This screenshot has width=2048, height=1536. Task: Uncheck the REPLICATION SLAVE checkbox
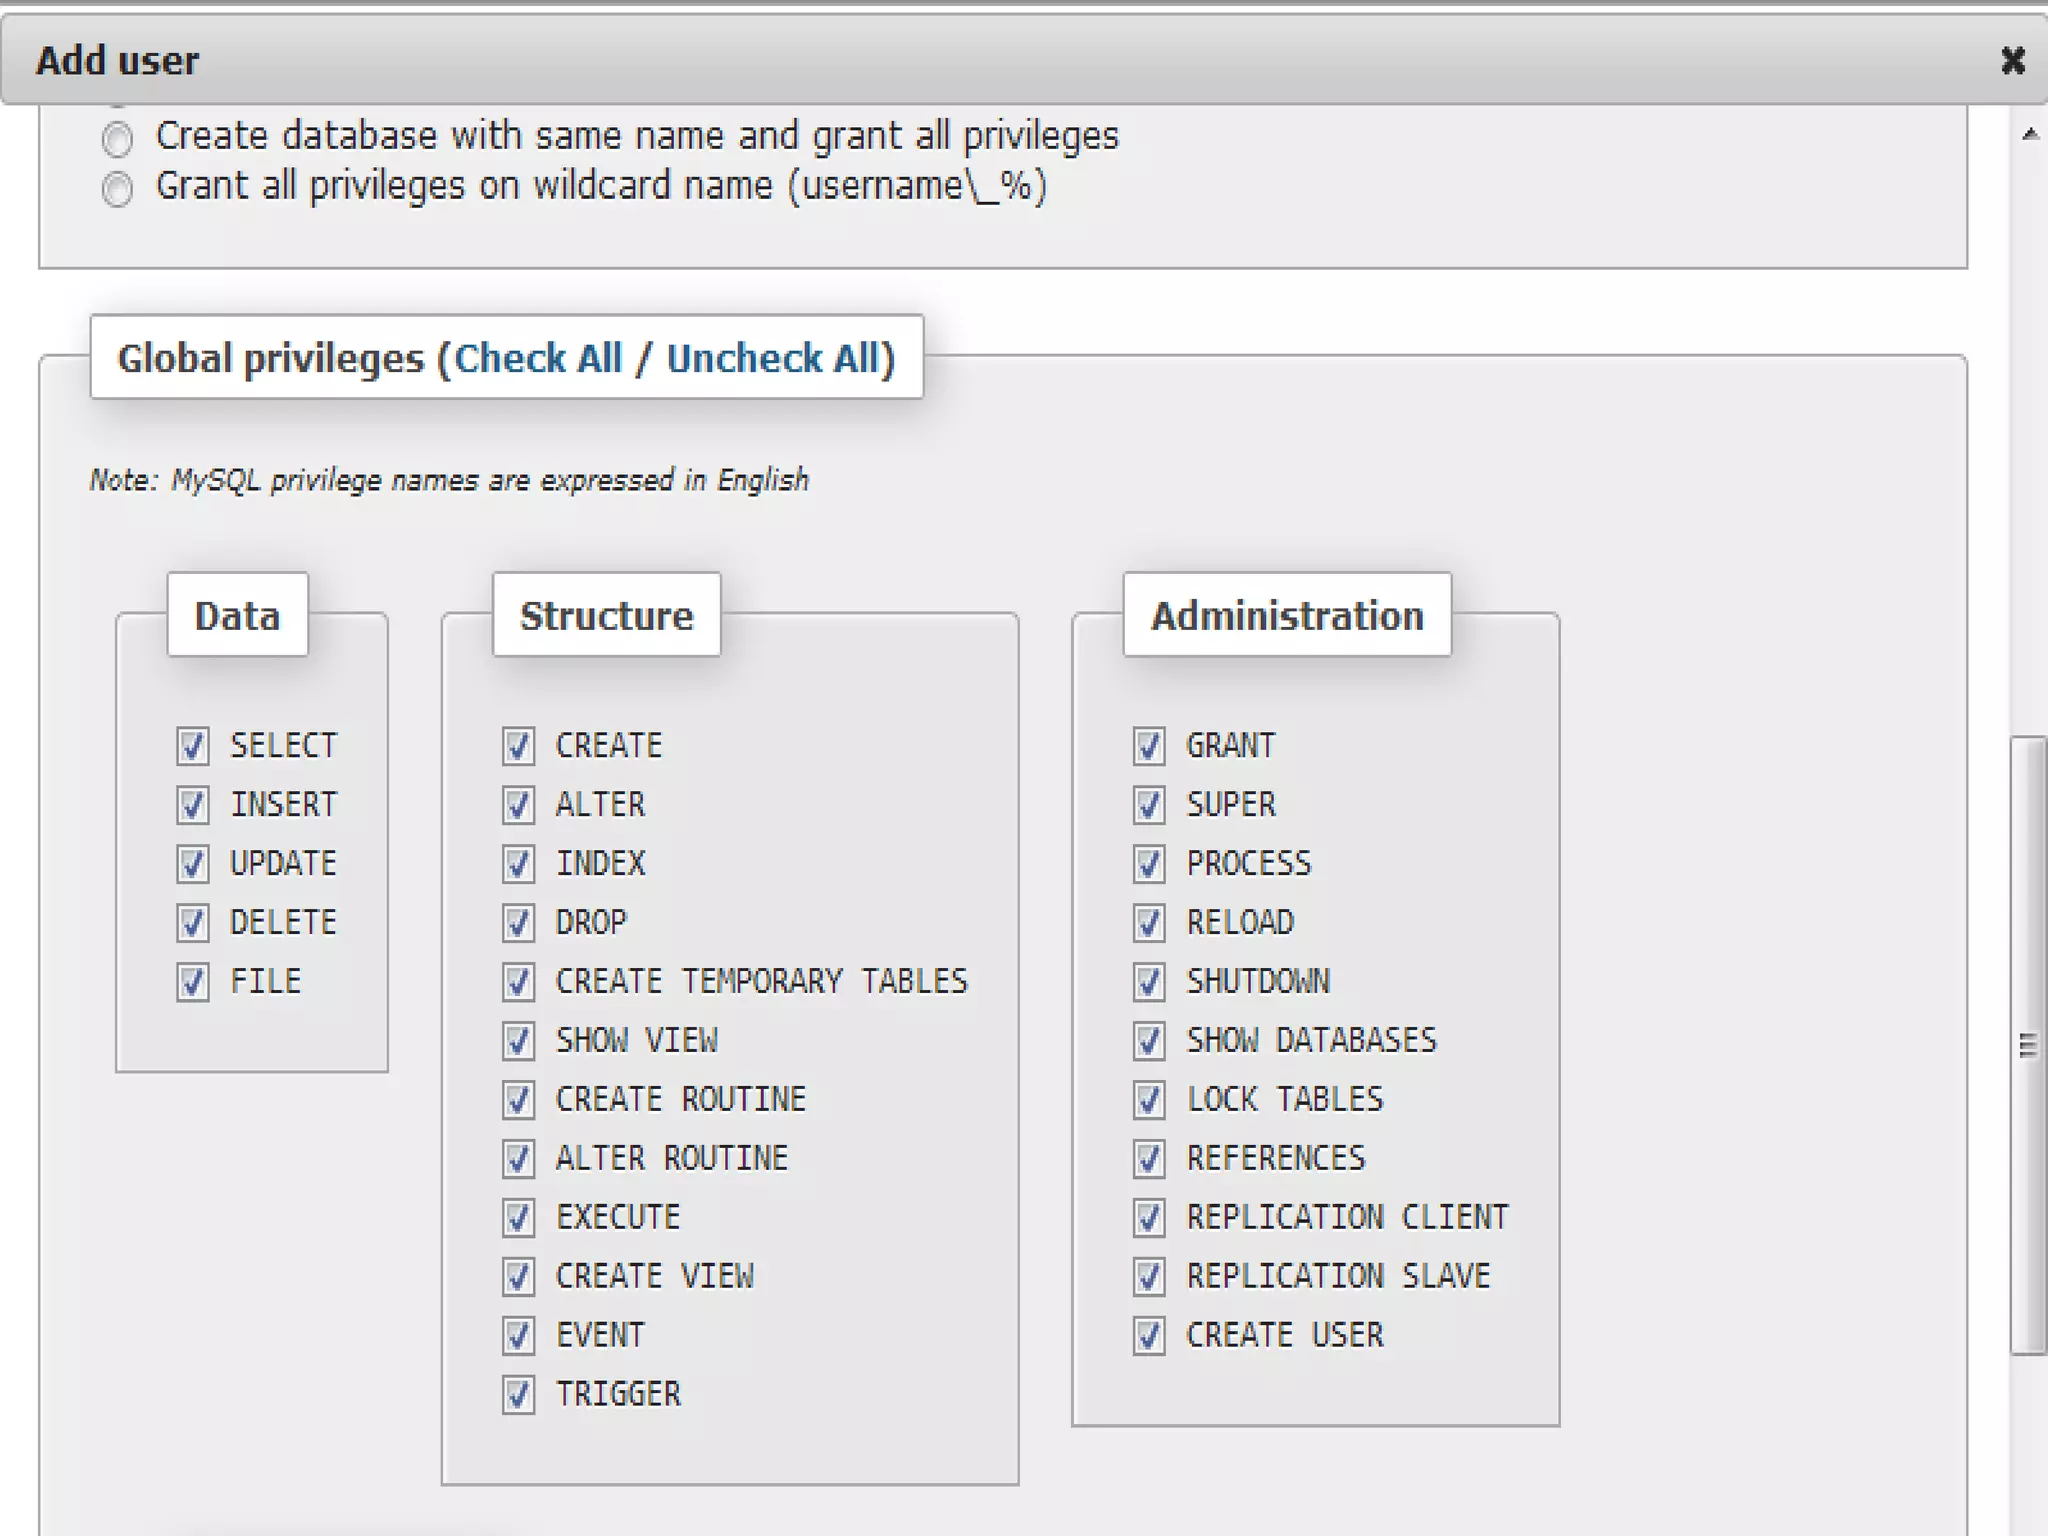click(1149, 1277)
